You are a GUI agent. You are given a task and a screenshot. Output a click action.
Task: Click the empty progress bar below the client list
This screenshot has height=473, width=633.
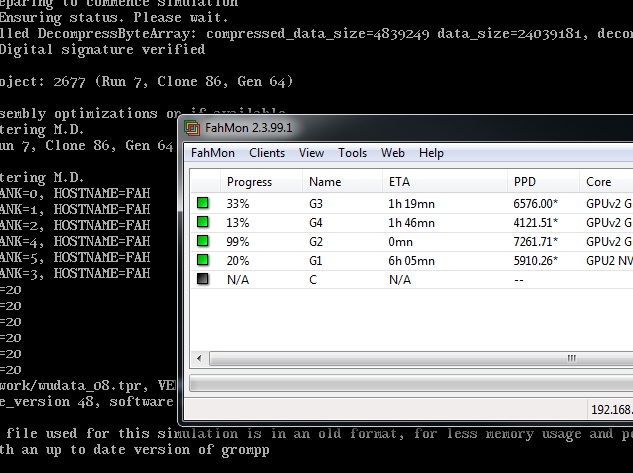tap(411, 384)
